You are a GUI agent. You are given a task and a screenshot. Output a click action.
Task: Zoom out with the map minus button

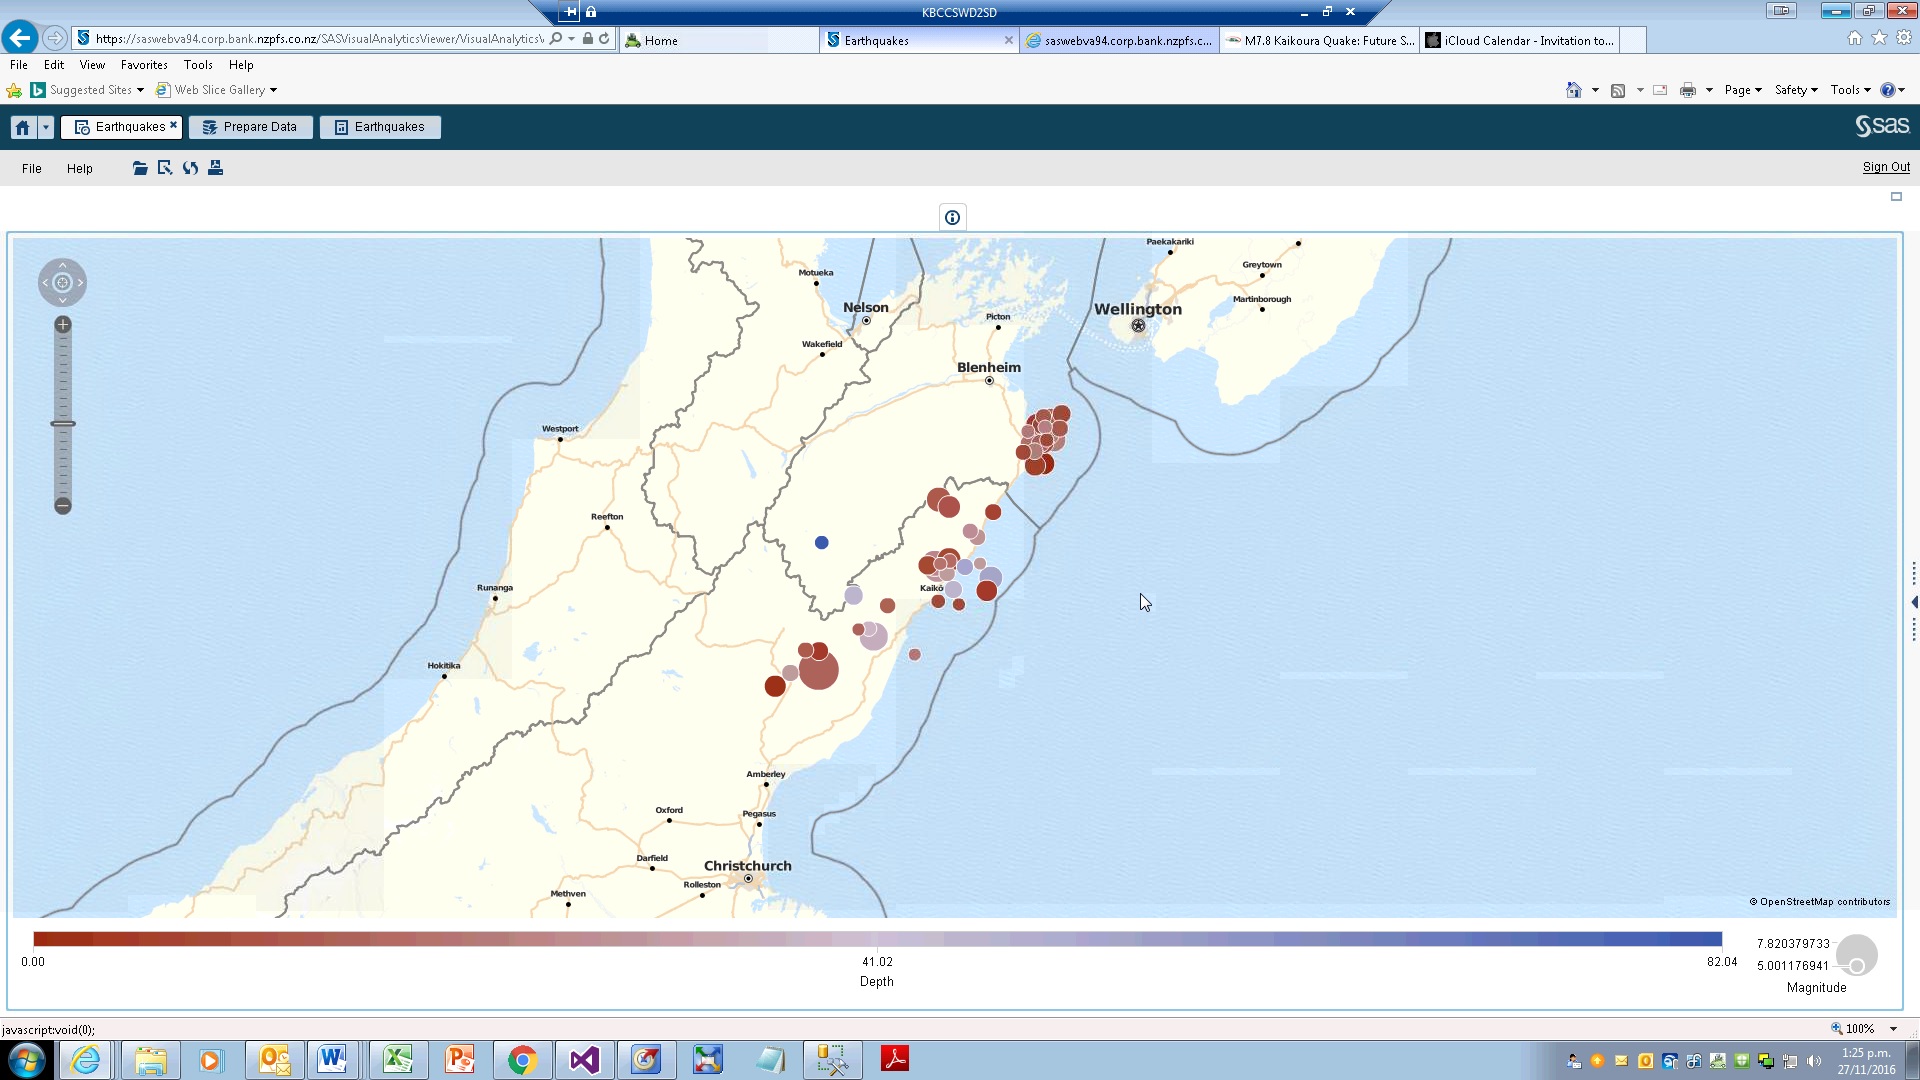pyautogui.click(x=63, y=506)
